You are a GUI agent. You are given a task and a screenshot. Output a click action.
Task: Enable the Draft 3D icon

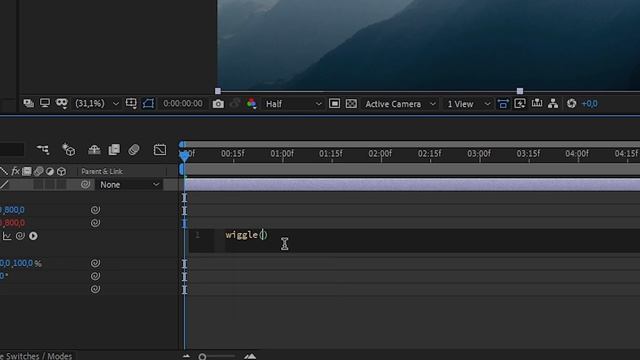(x=69, y=150)
